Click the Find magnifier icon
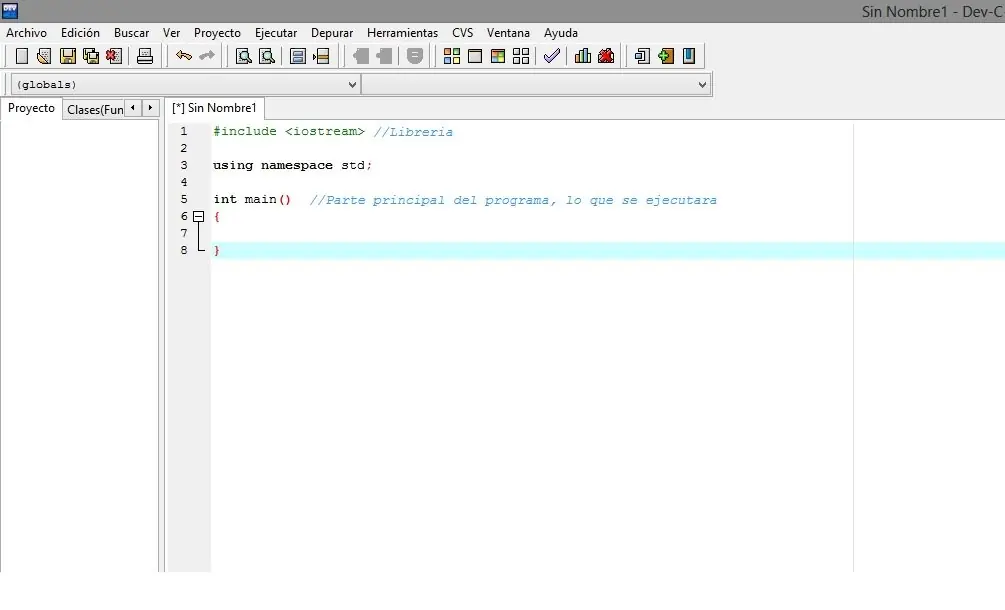Screen dimensions: 1005x610 pos(243,56)
